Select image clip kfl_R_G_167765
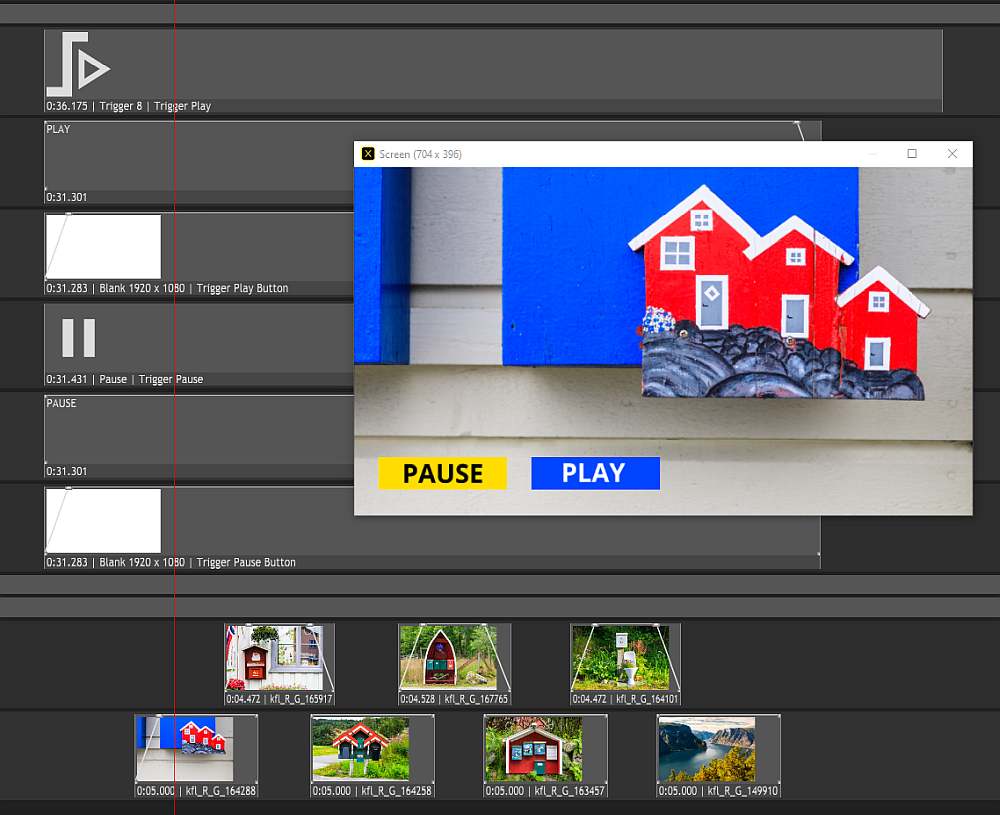Image resolution: width=1000 pixels, height=815 pixels. point(453,657)
